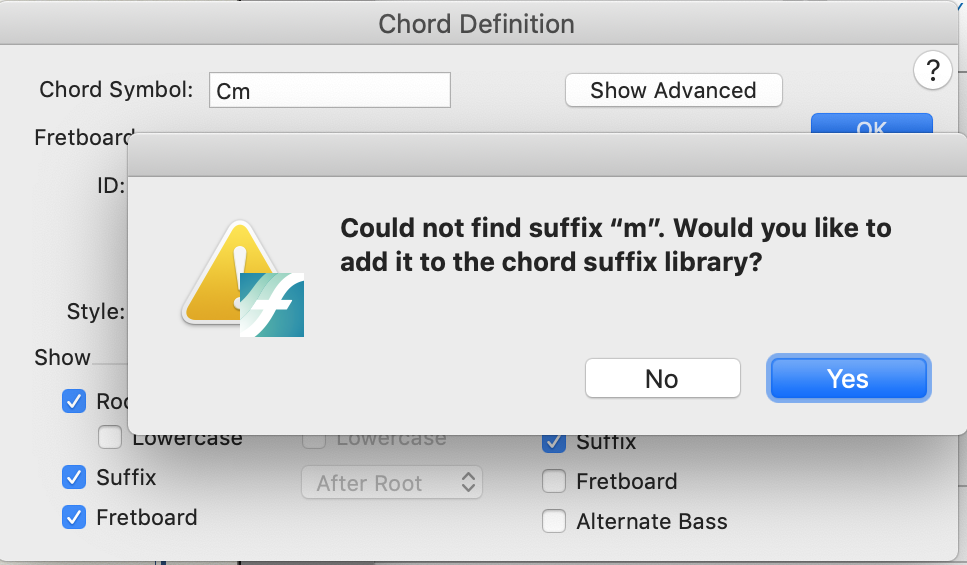
Task: Click the Finale logo badge on the alert
Action: click(x=272, y=304)
